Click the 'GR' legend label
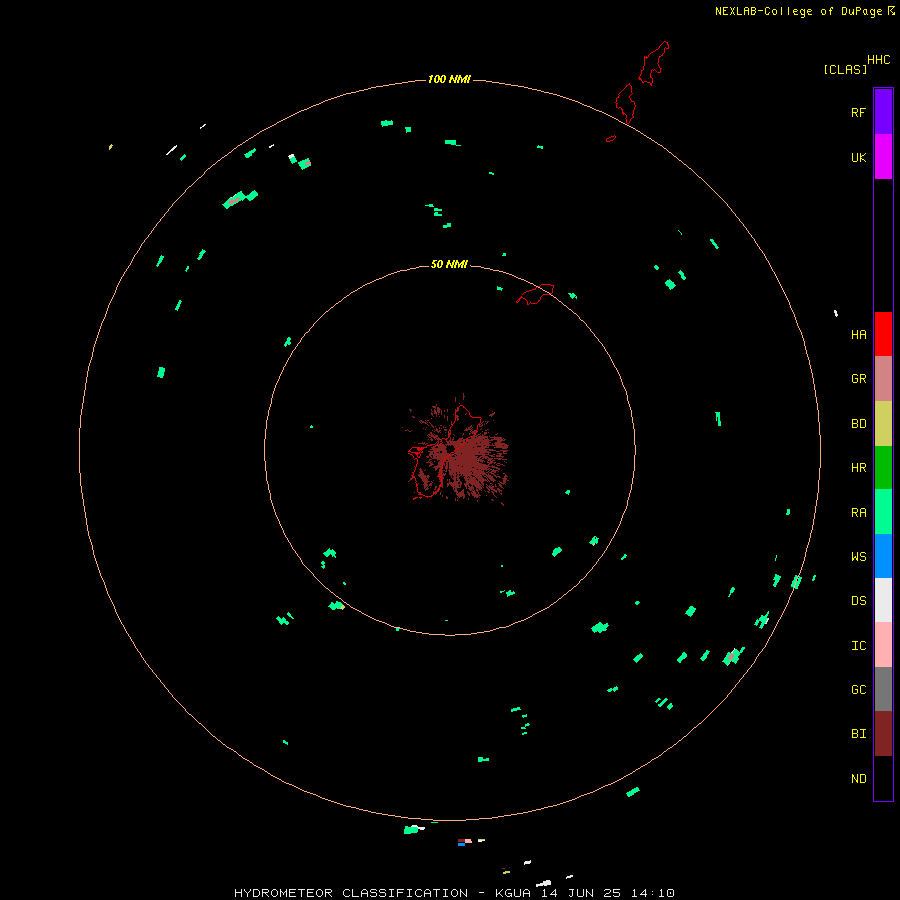 click(858, 379)
